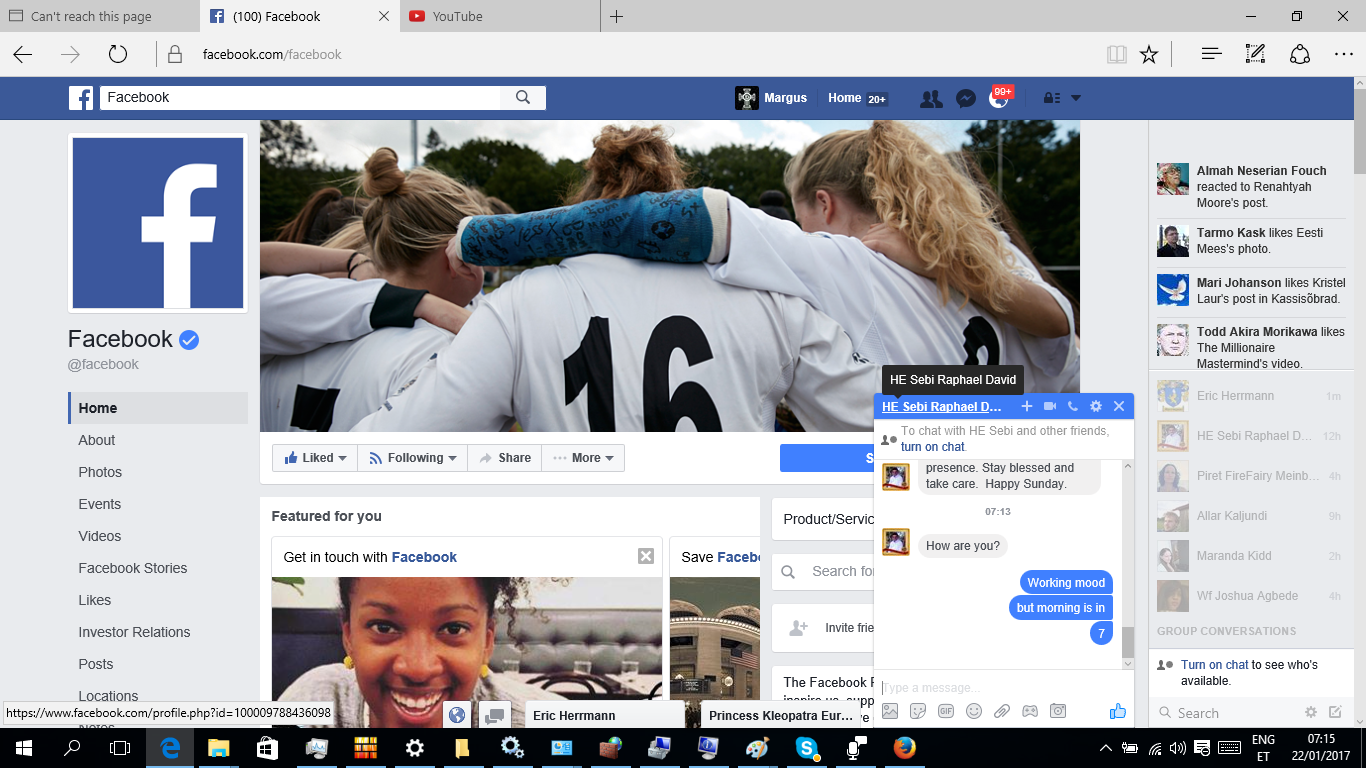Open games controller icon in chat
This screenshot has width=1366, height=768.
tap(1030, 711)
